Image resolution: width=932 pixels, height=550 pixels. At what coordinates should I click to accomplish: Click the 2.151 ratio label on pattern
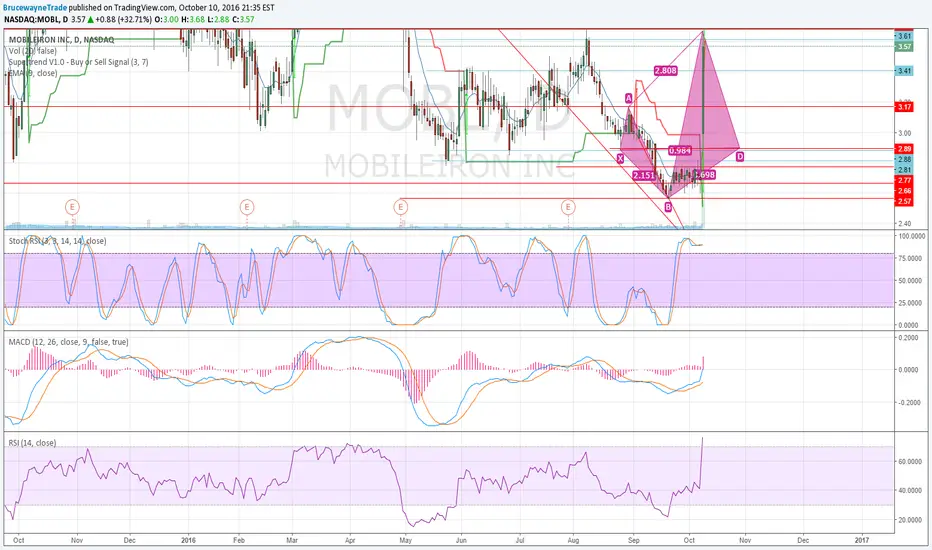click(643, 175)
